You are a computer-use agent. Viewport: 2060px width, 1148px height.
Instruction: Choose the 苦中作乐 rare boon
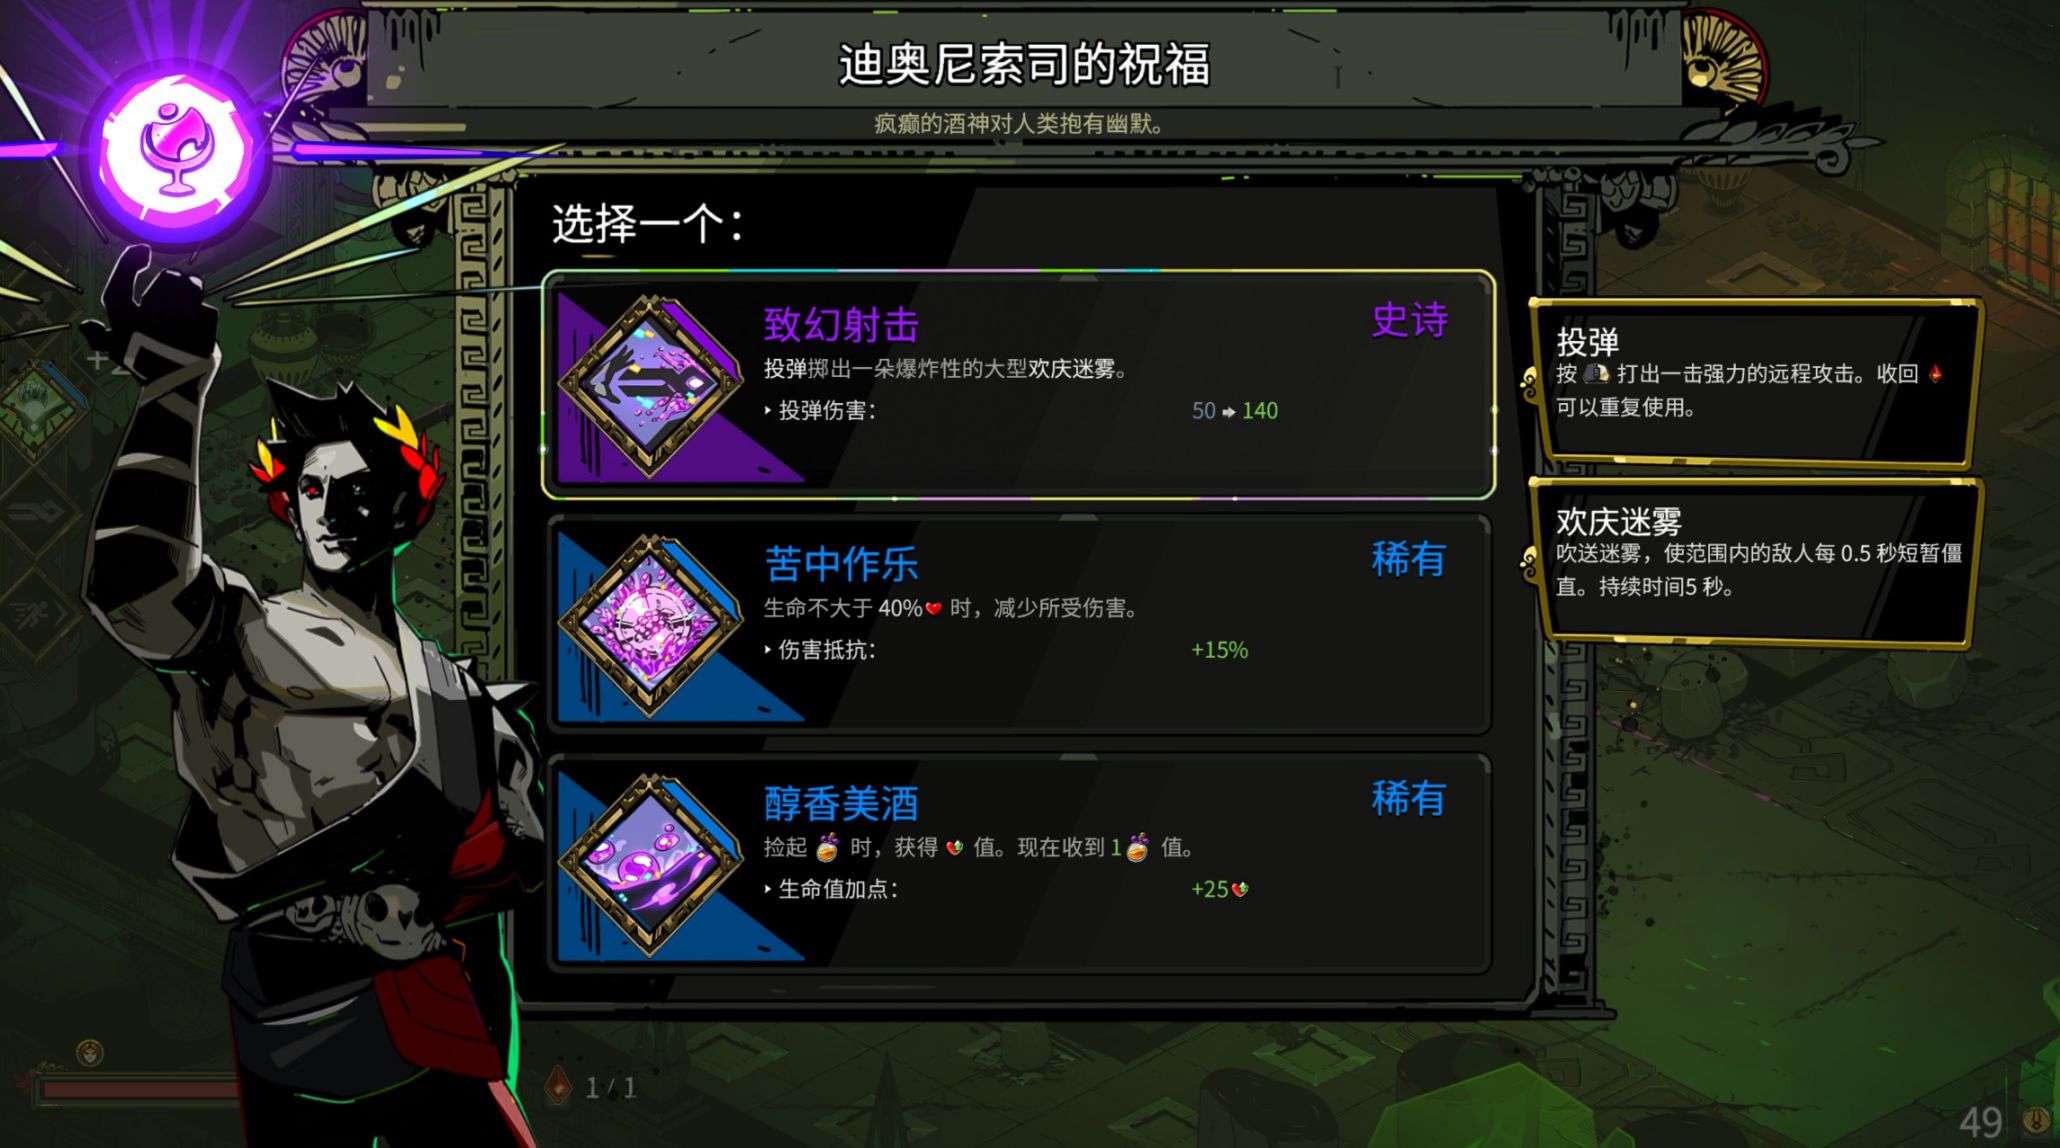coord(1018,625)
